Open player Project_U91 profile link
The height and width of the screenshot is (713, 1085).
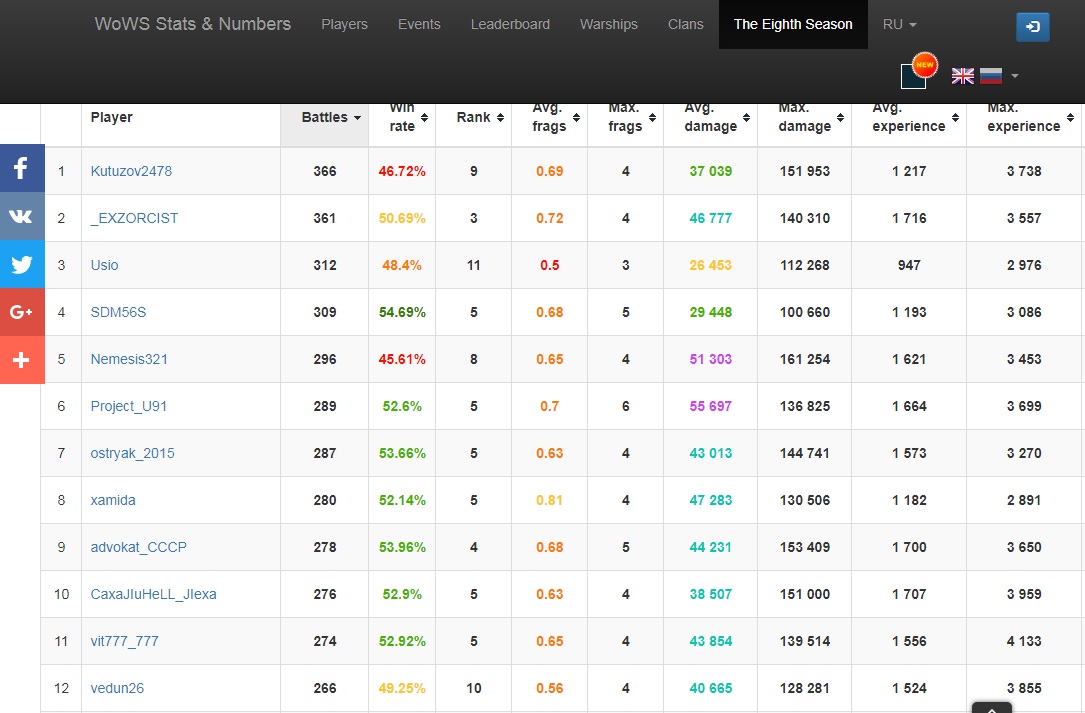(x=129, y=406)
